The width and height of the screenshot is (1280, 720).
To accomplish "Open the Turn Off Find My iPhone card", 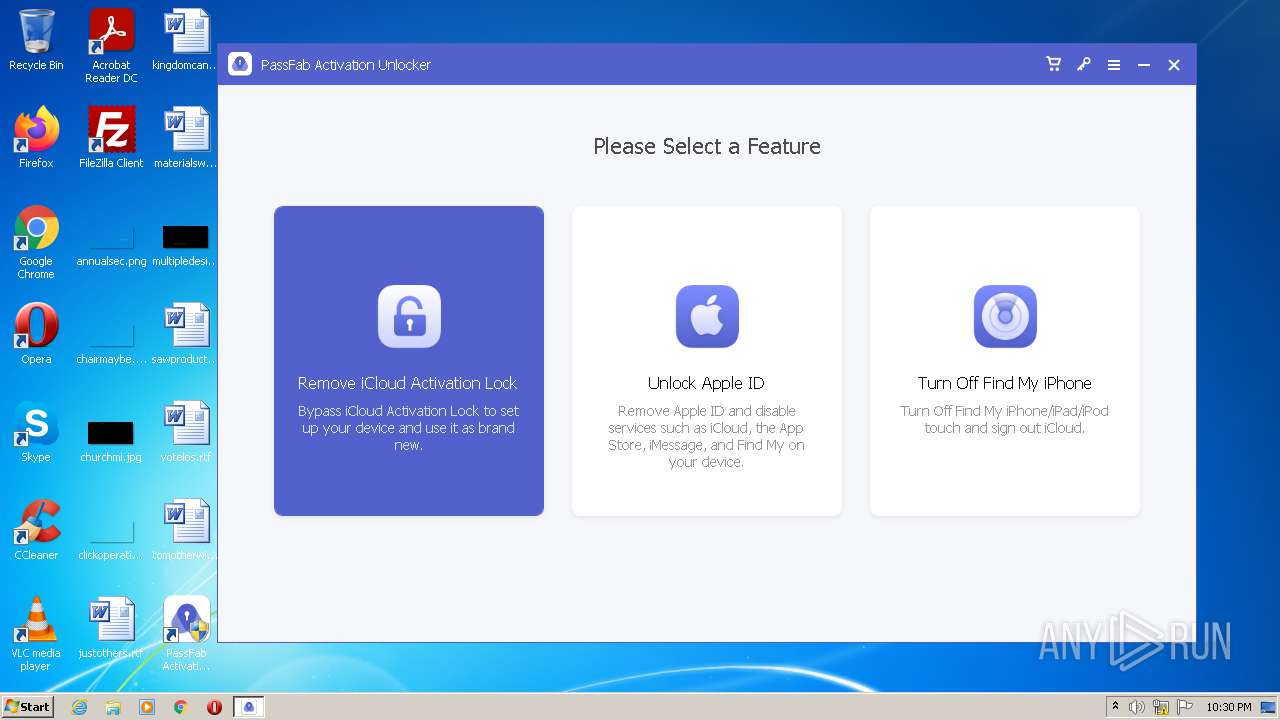I will click(x=1005, y=361).
